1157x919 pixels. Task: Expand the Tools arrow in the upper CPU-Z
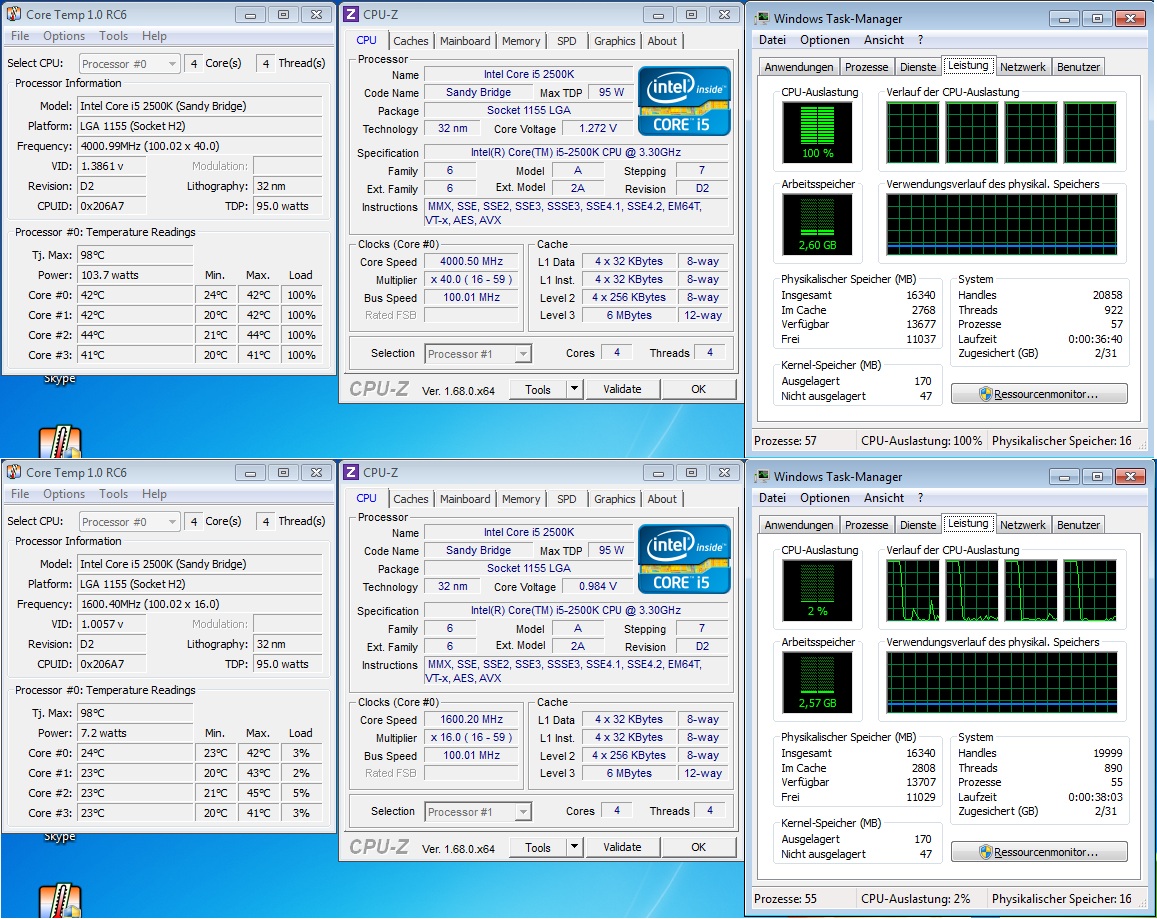pos(574,389)
